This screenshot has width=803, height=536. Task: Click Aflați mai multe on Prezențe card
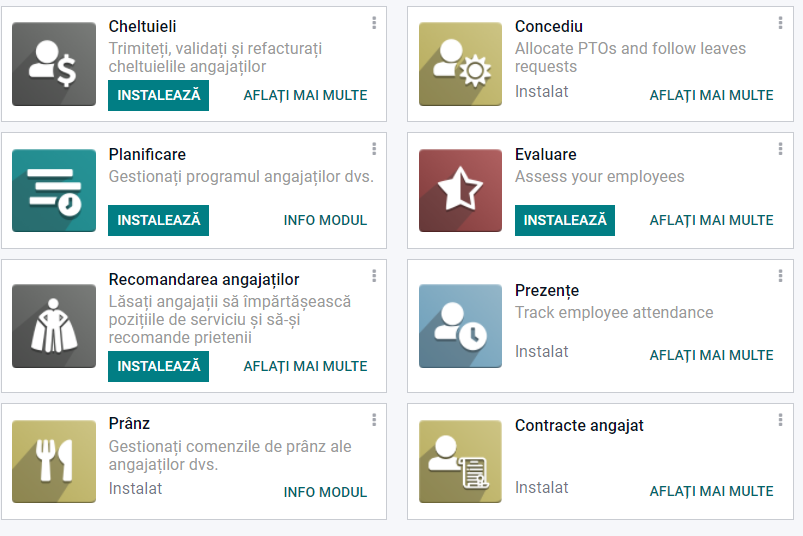(x=711, y=355)
